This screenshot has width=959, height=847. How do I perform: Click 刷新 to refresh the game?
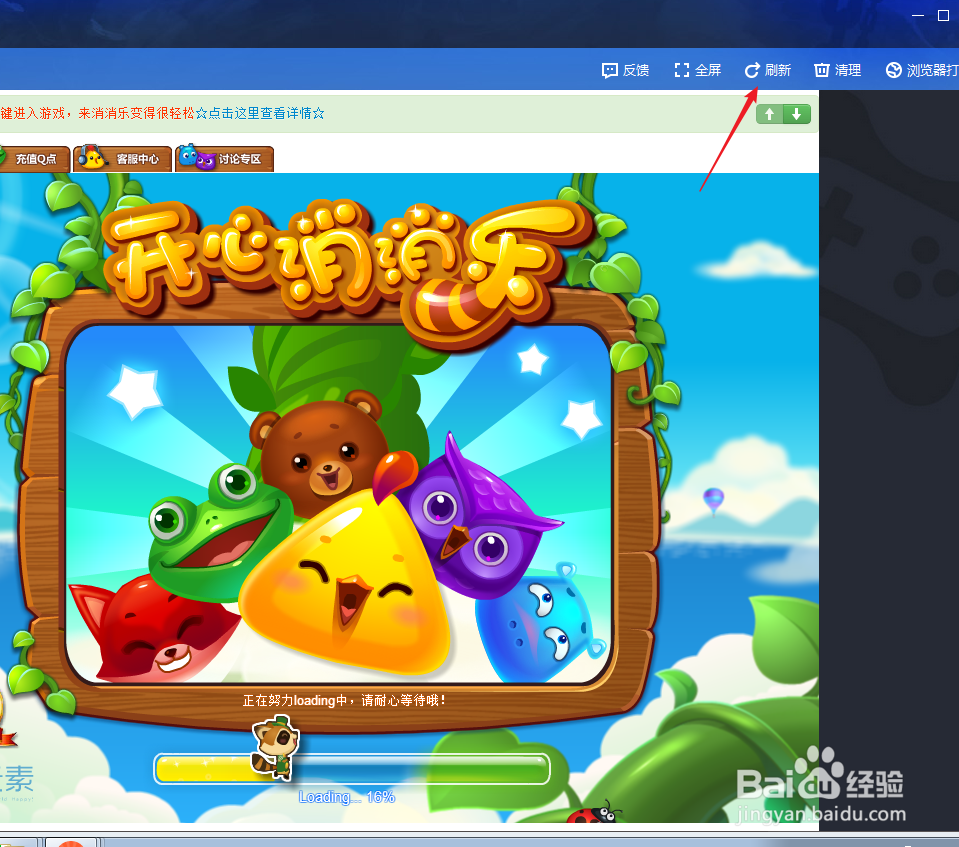click(768, 70)
